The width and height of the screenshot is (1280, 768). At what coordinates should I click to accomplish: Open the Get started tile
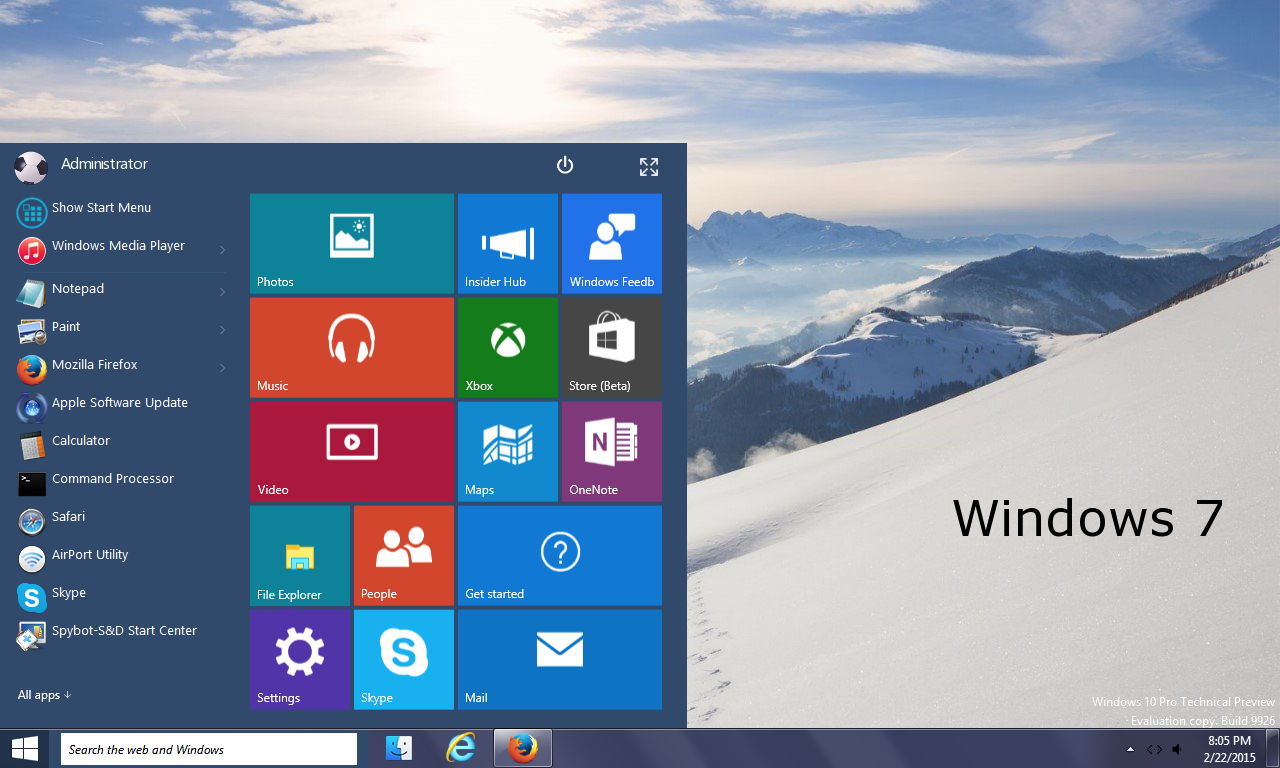pos(560,556)
